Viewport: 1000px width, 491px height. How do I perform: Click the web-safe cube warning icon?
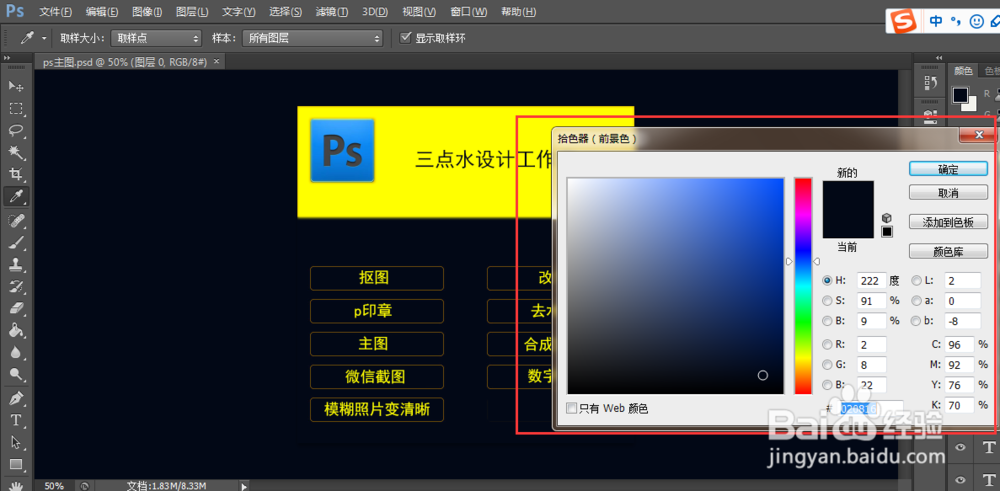[886, 218]
